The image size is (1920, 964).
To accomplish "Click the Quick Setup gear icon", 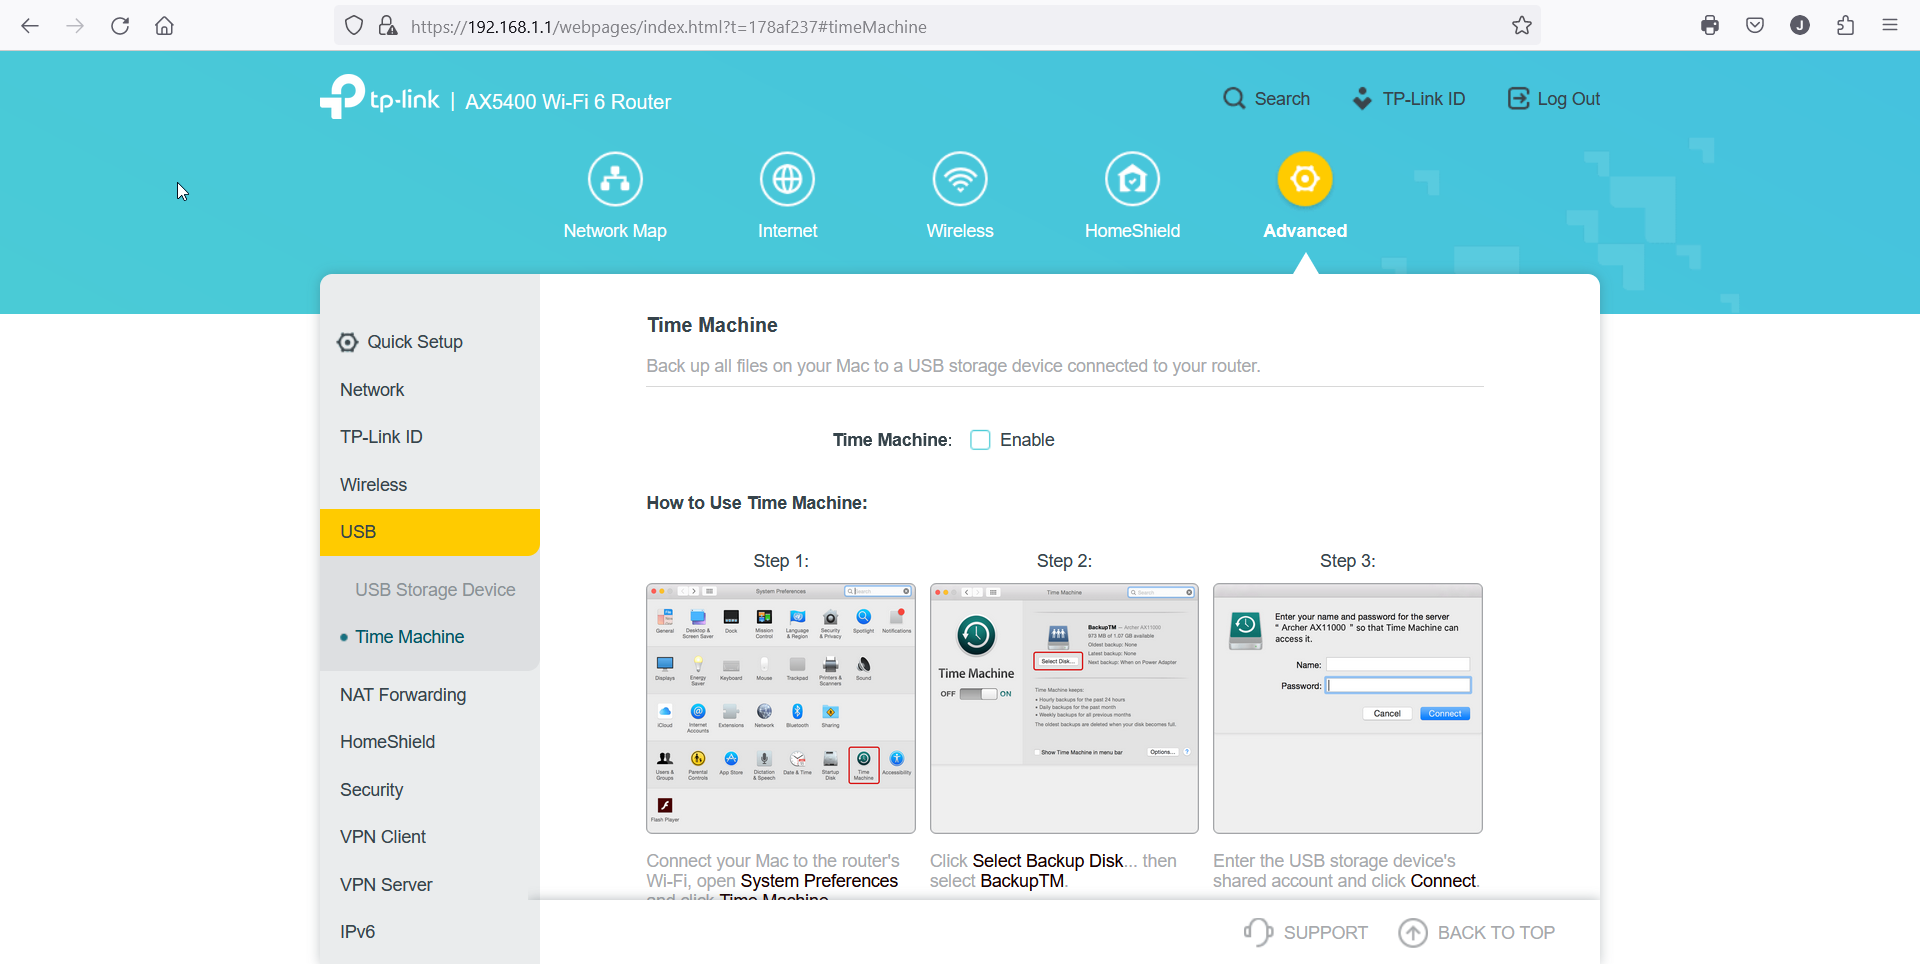I will (x=347, y=342).
